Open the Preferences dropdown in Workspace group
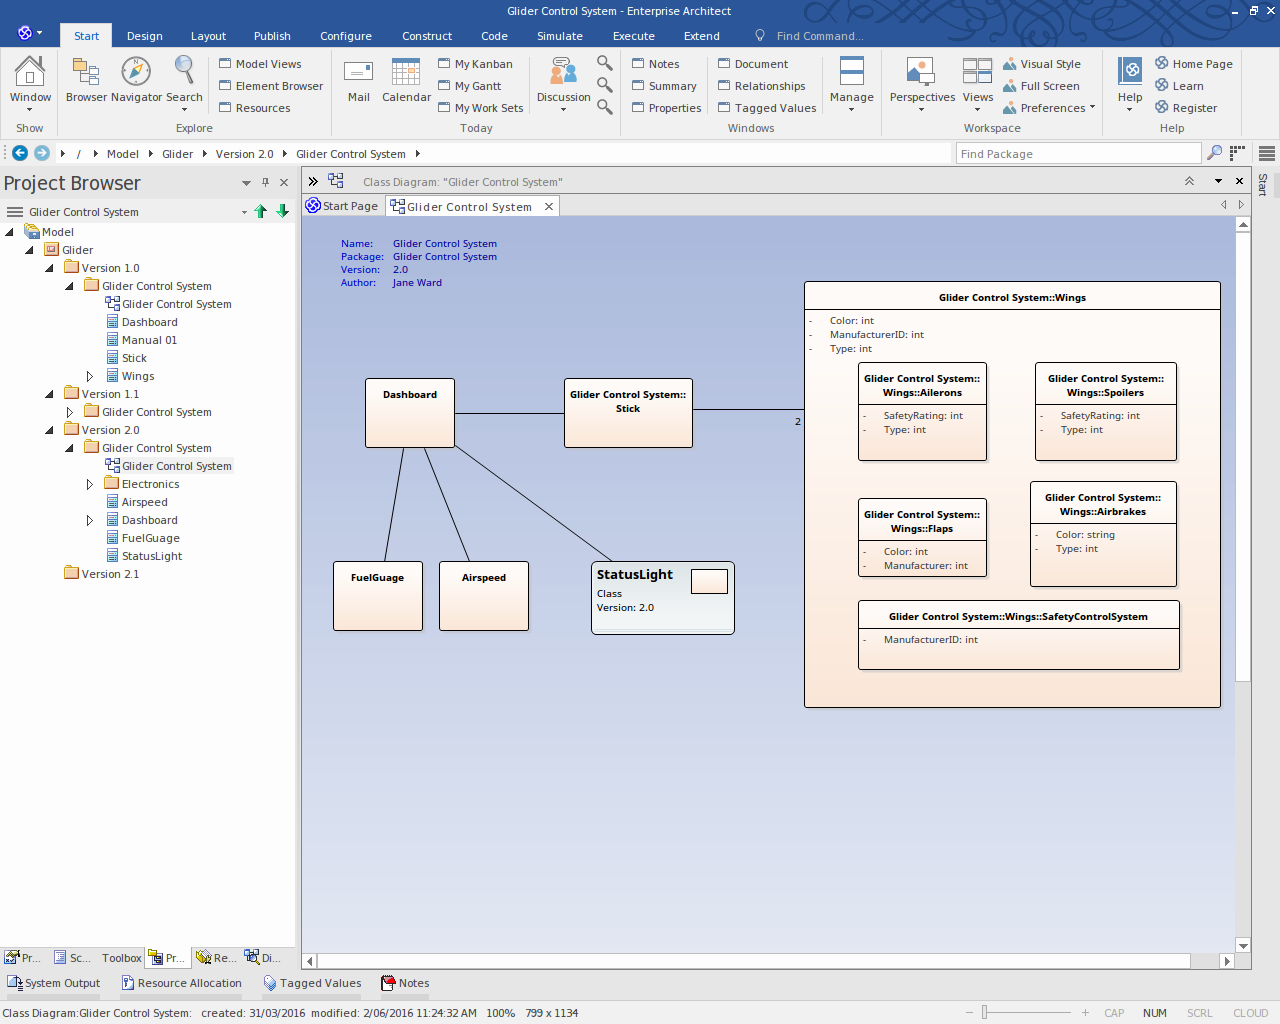This screenshot has width=1280, height=1024. coord(1050,108)
